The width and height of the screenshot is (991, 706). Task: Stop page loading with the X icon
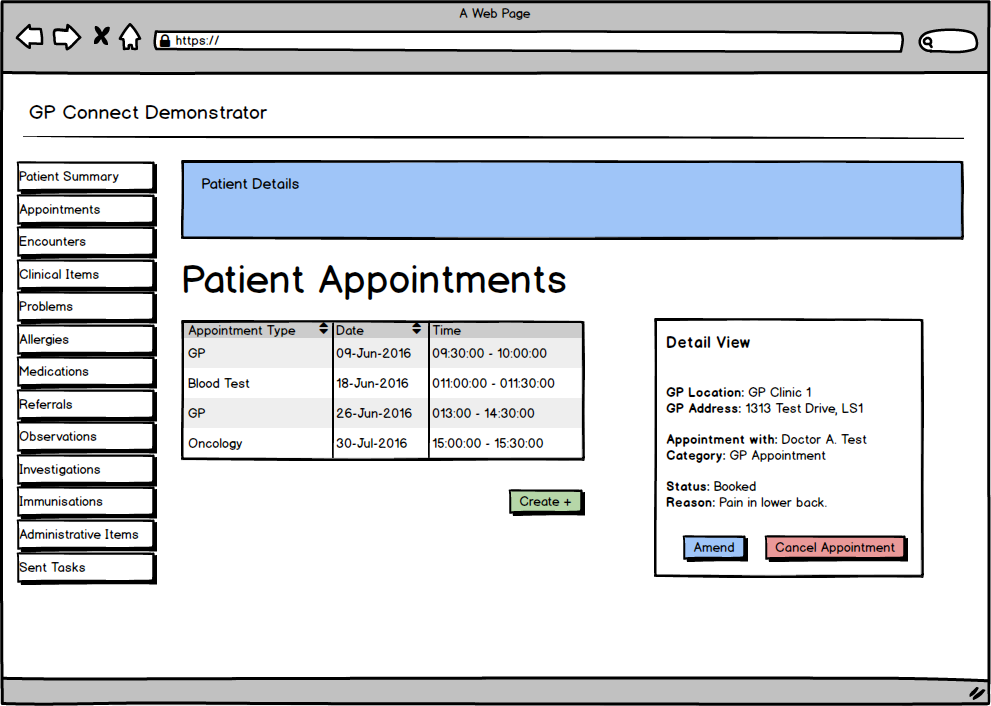100,36
